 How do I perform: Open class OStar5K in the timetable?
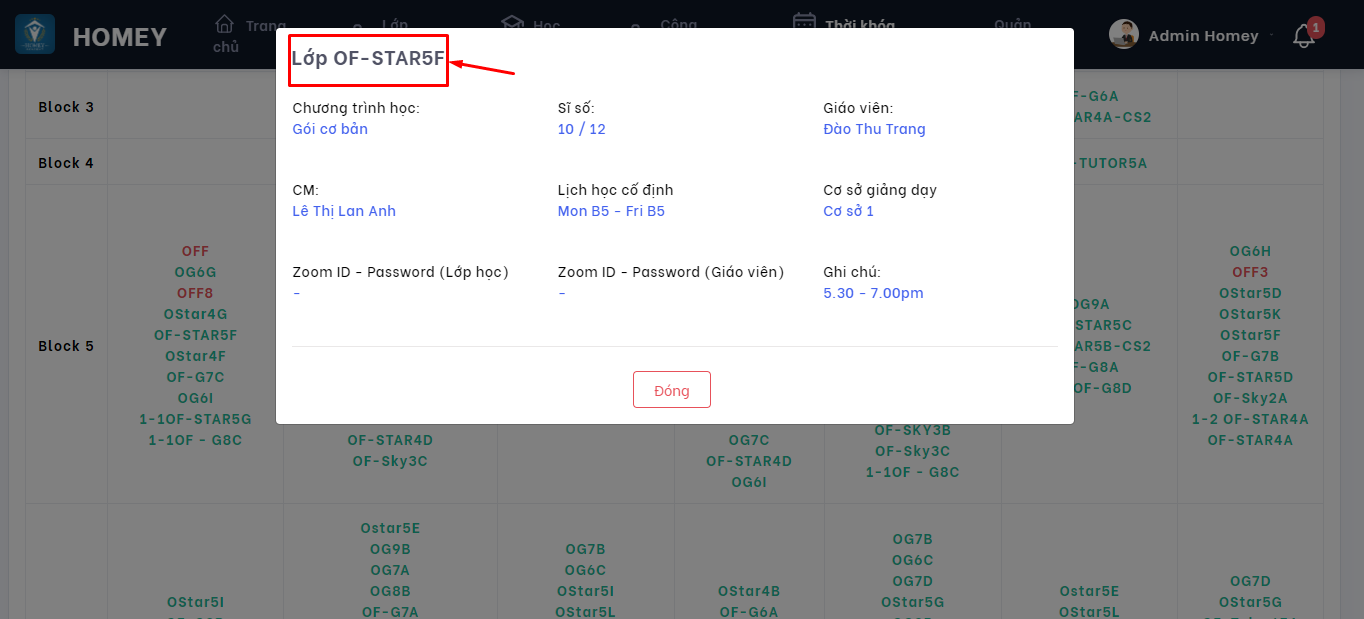1250,314
